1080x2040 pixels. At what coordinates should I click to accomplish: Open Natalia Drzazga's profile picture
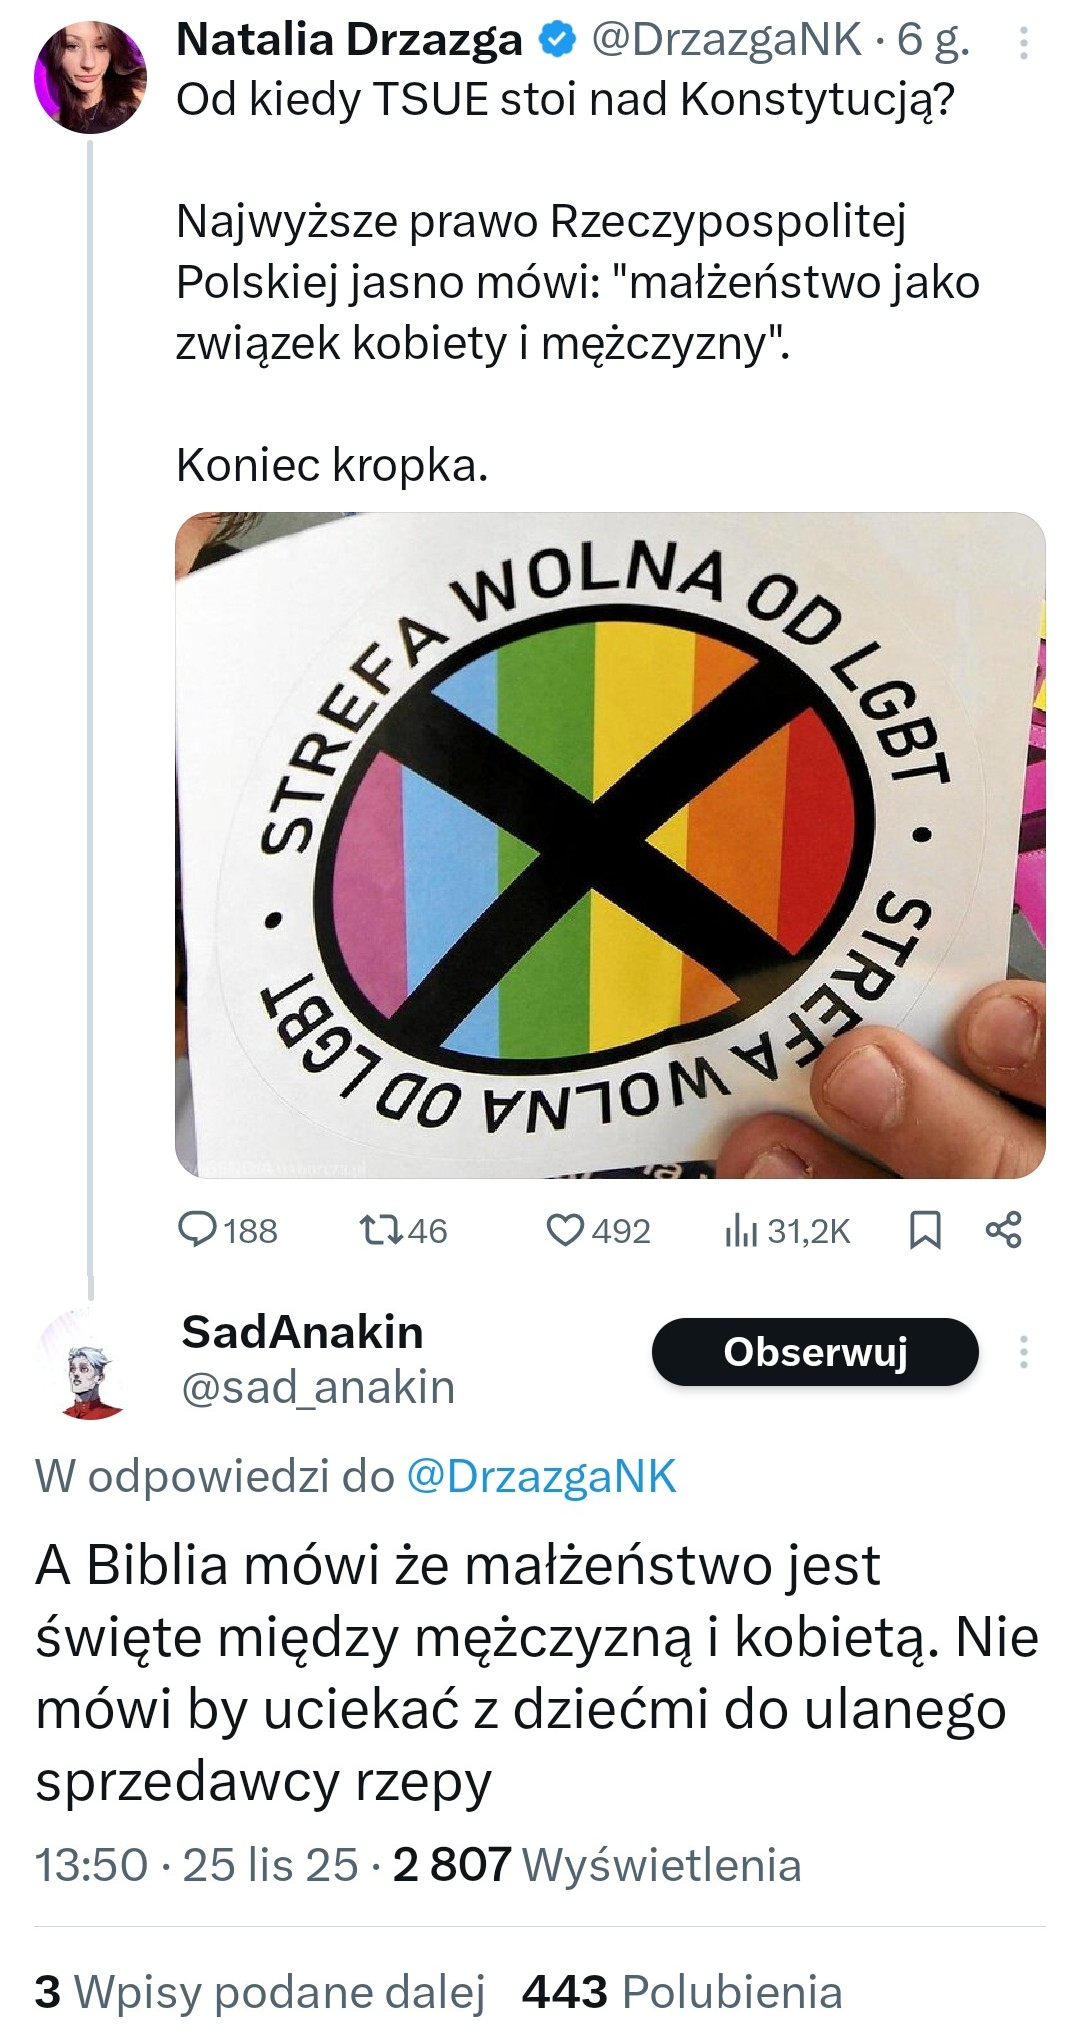[90, 78]
